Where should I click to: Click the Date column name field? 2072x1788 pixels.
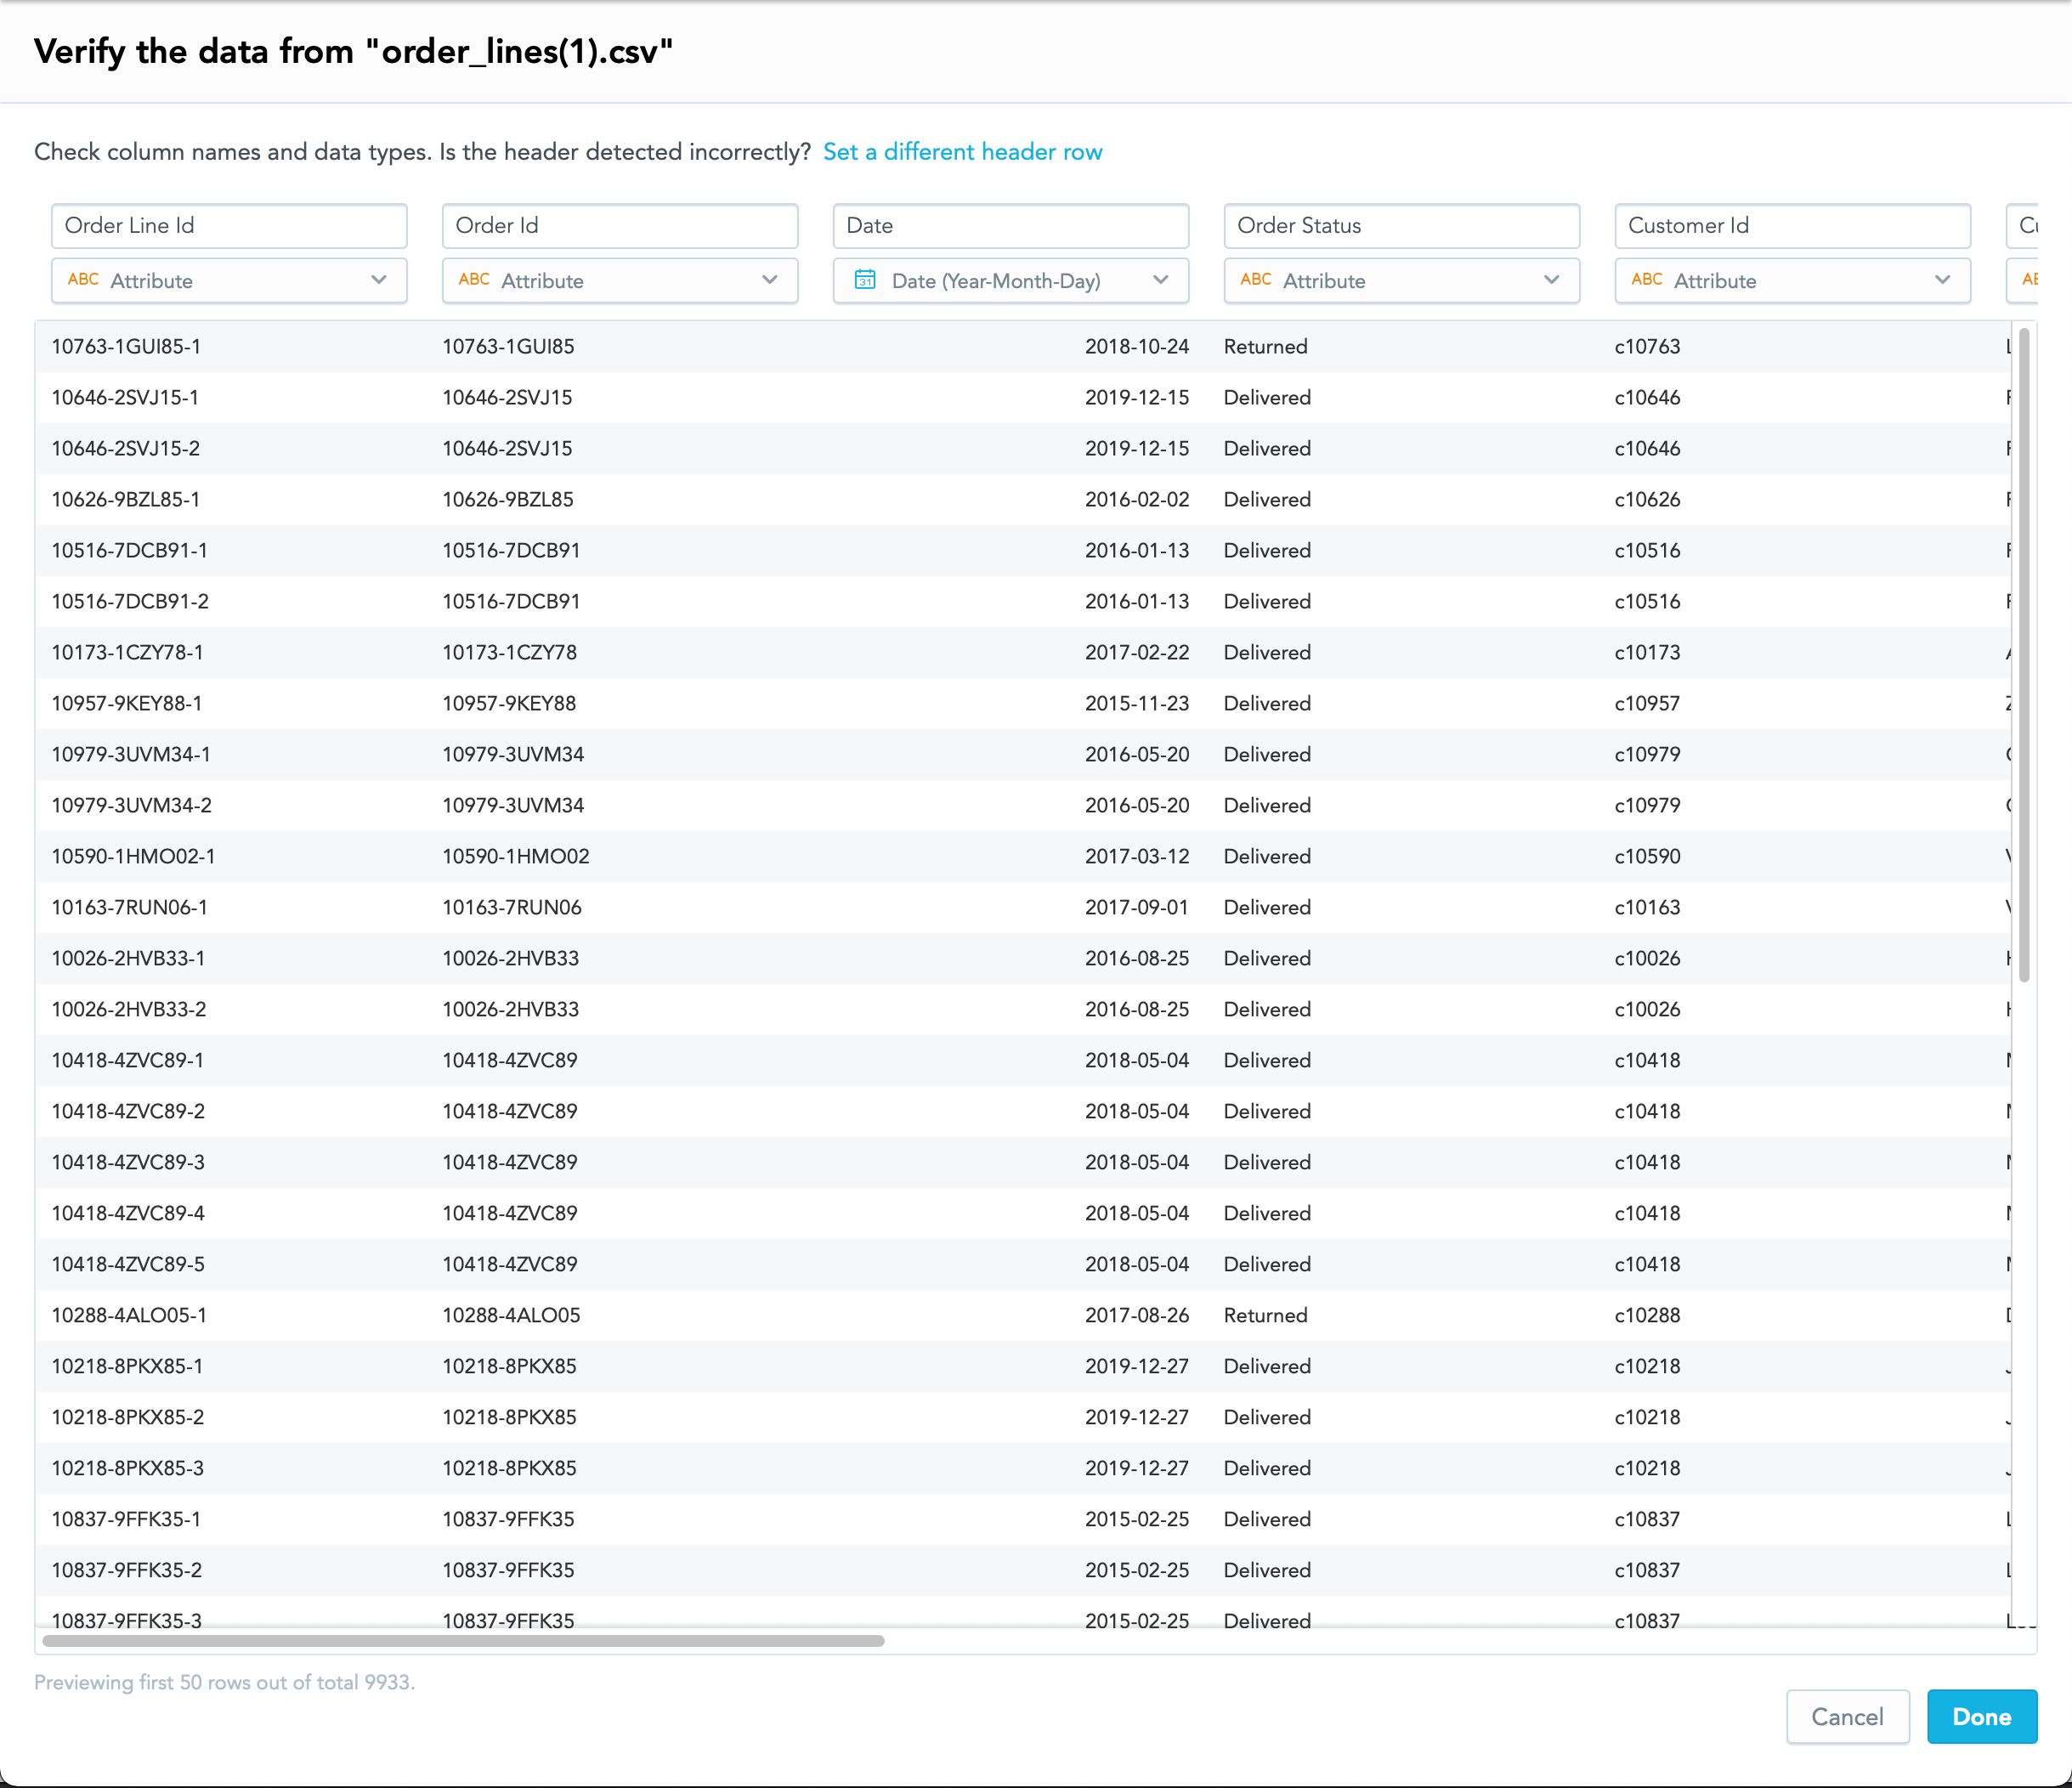[x=1011, y=226]
